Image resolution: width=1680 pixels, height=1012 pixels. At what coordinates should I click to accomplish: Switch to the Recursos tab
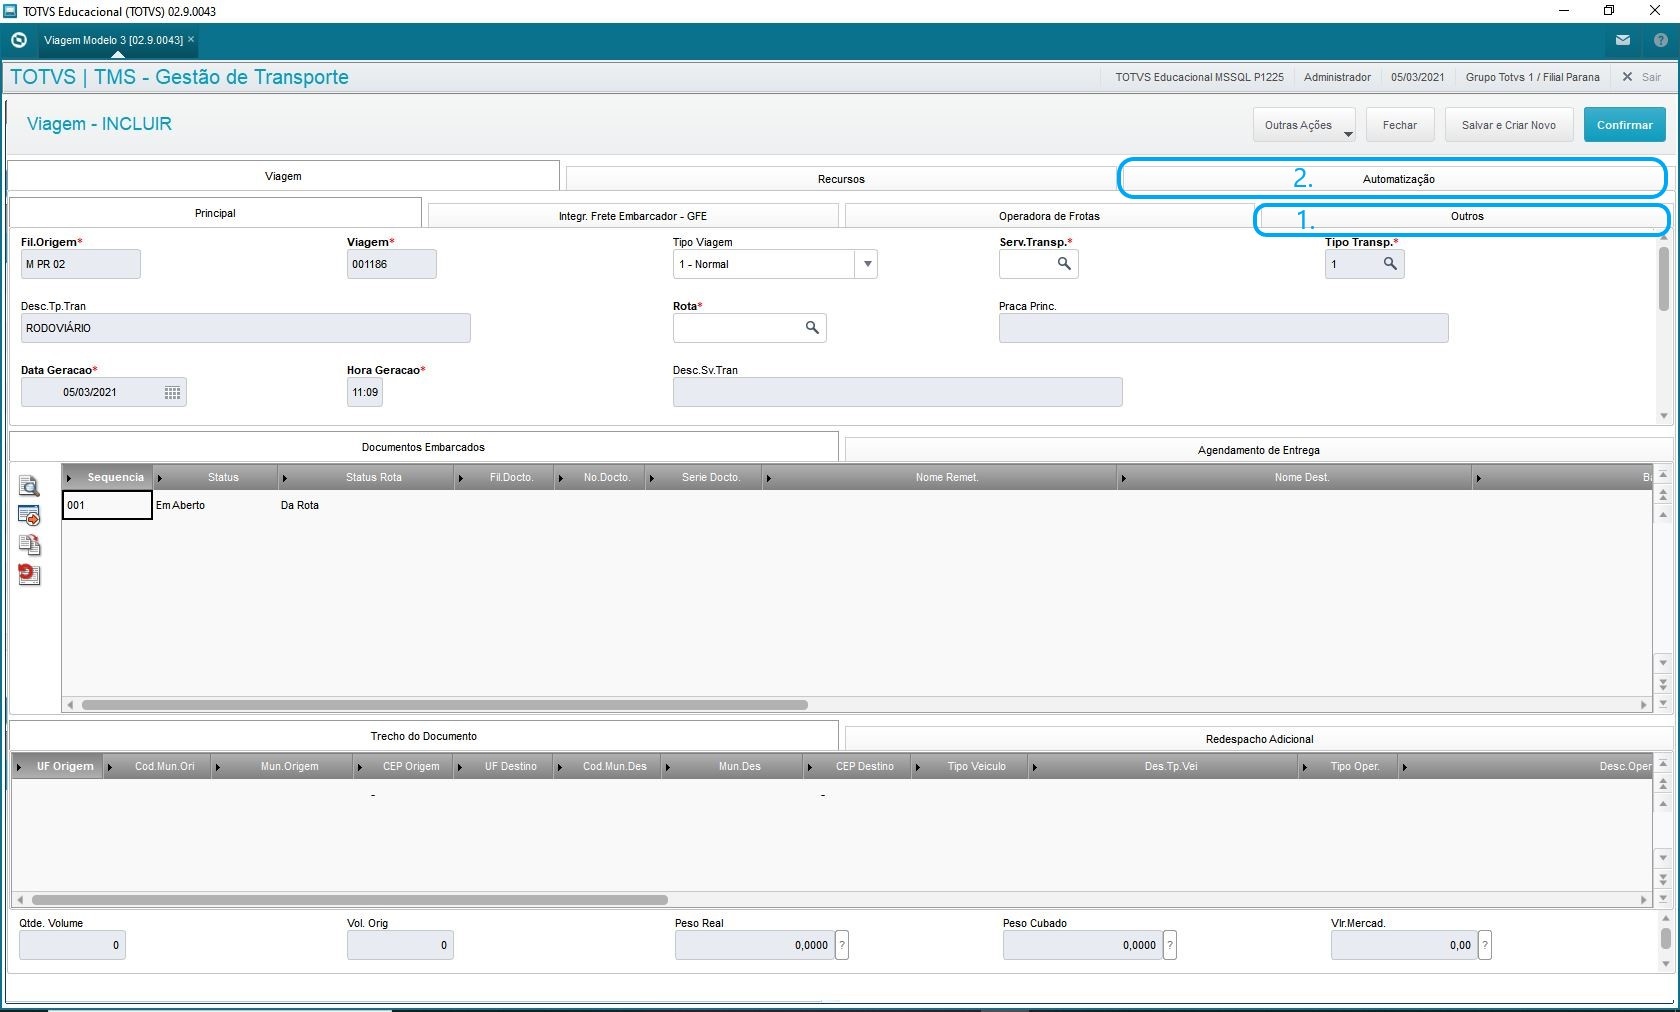[840, 179]
